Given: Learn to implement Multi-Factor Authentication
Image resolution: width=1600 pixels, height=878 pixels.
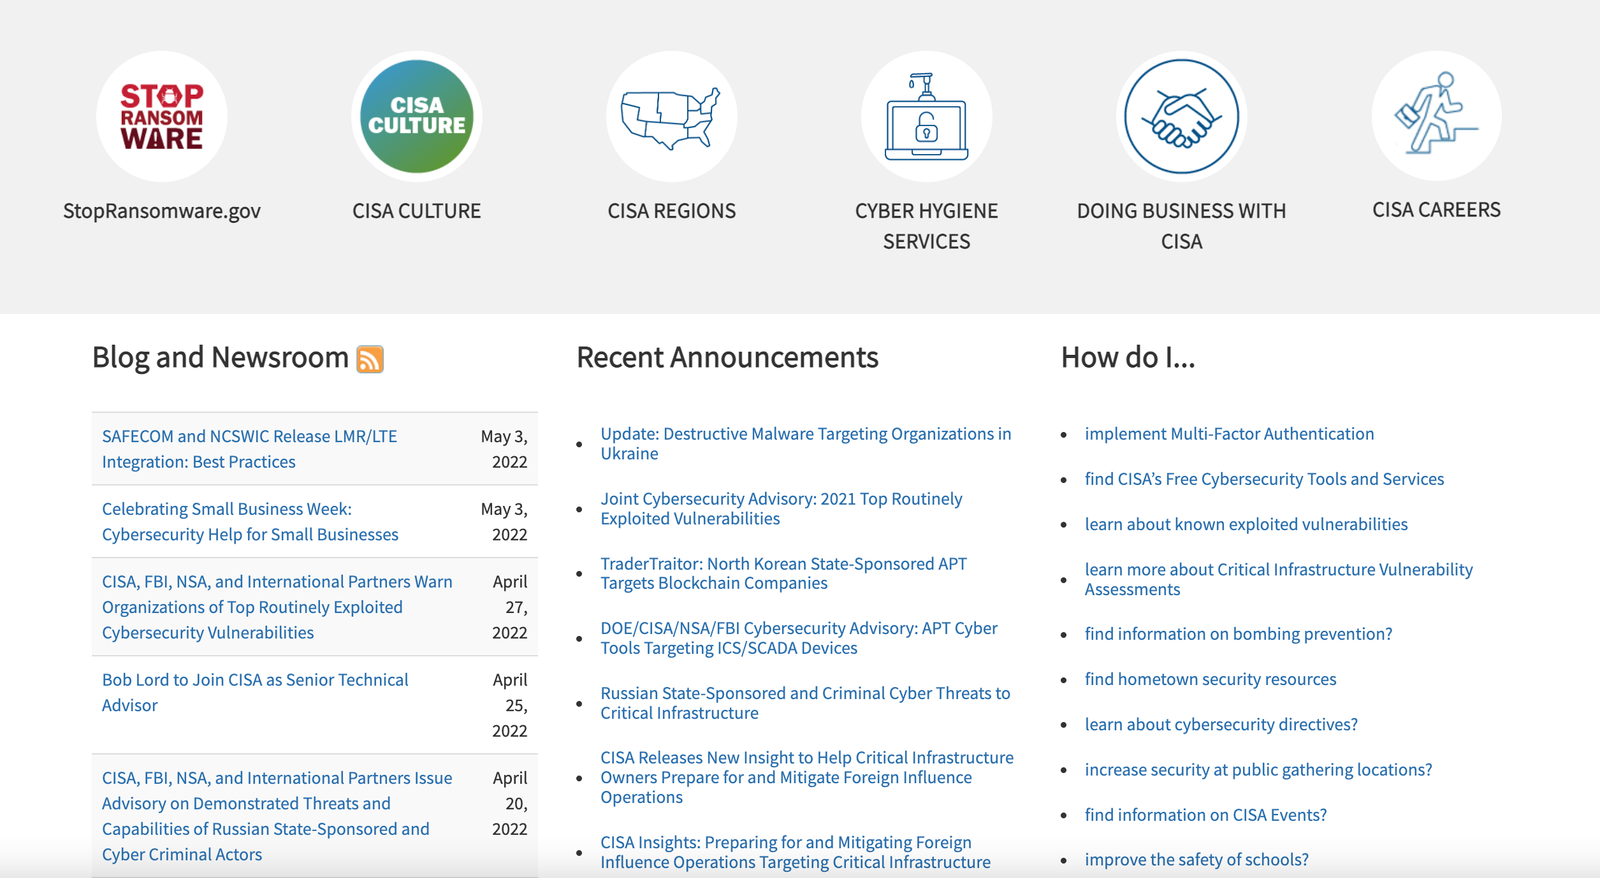Looking at the screenshot, I should click(x=1229, y=434).
